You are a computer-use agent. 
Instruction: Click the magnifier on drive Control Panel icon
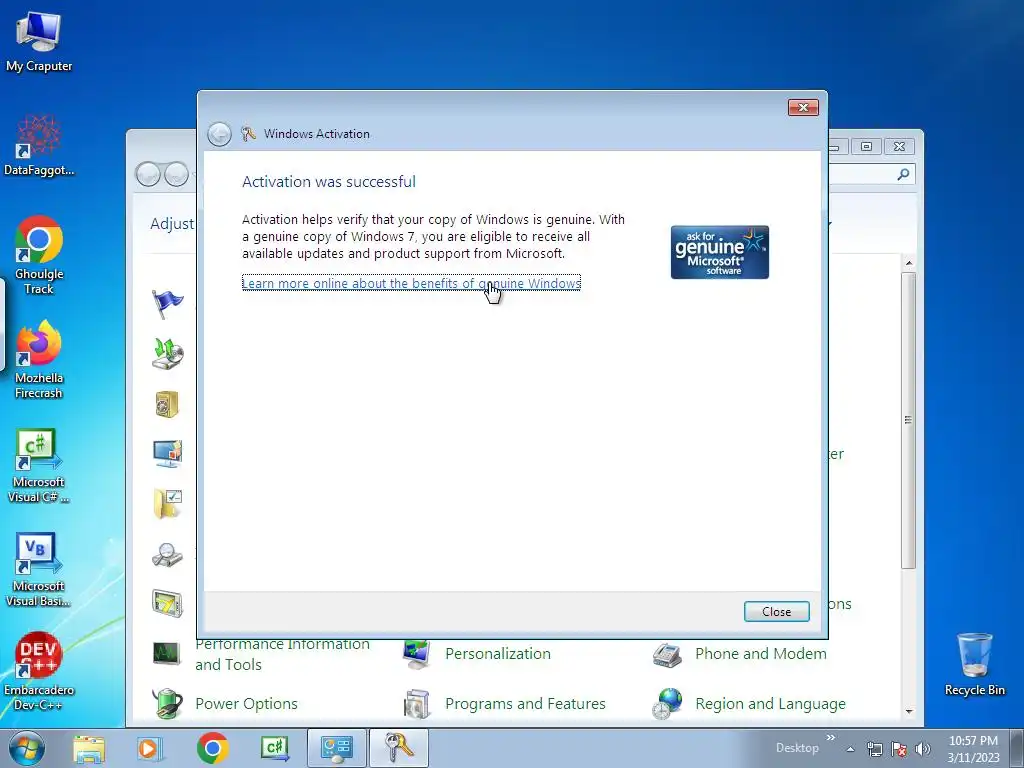(x=167, y=554)
